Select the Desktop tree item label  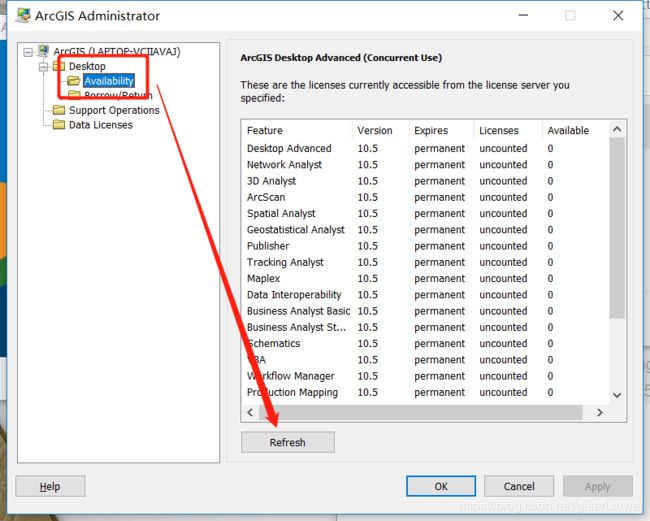87,66
